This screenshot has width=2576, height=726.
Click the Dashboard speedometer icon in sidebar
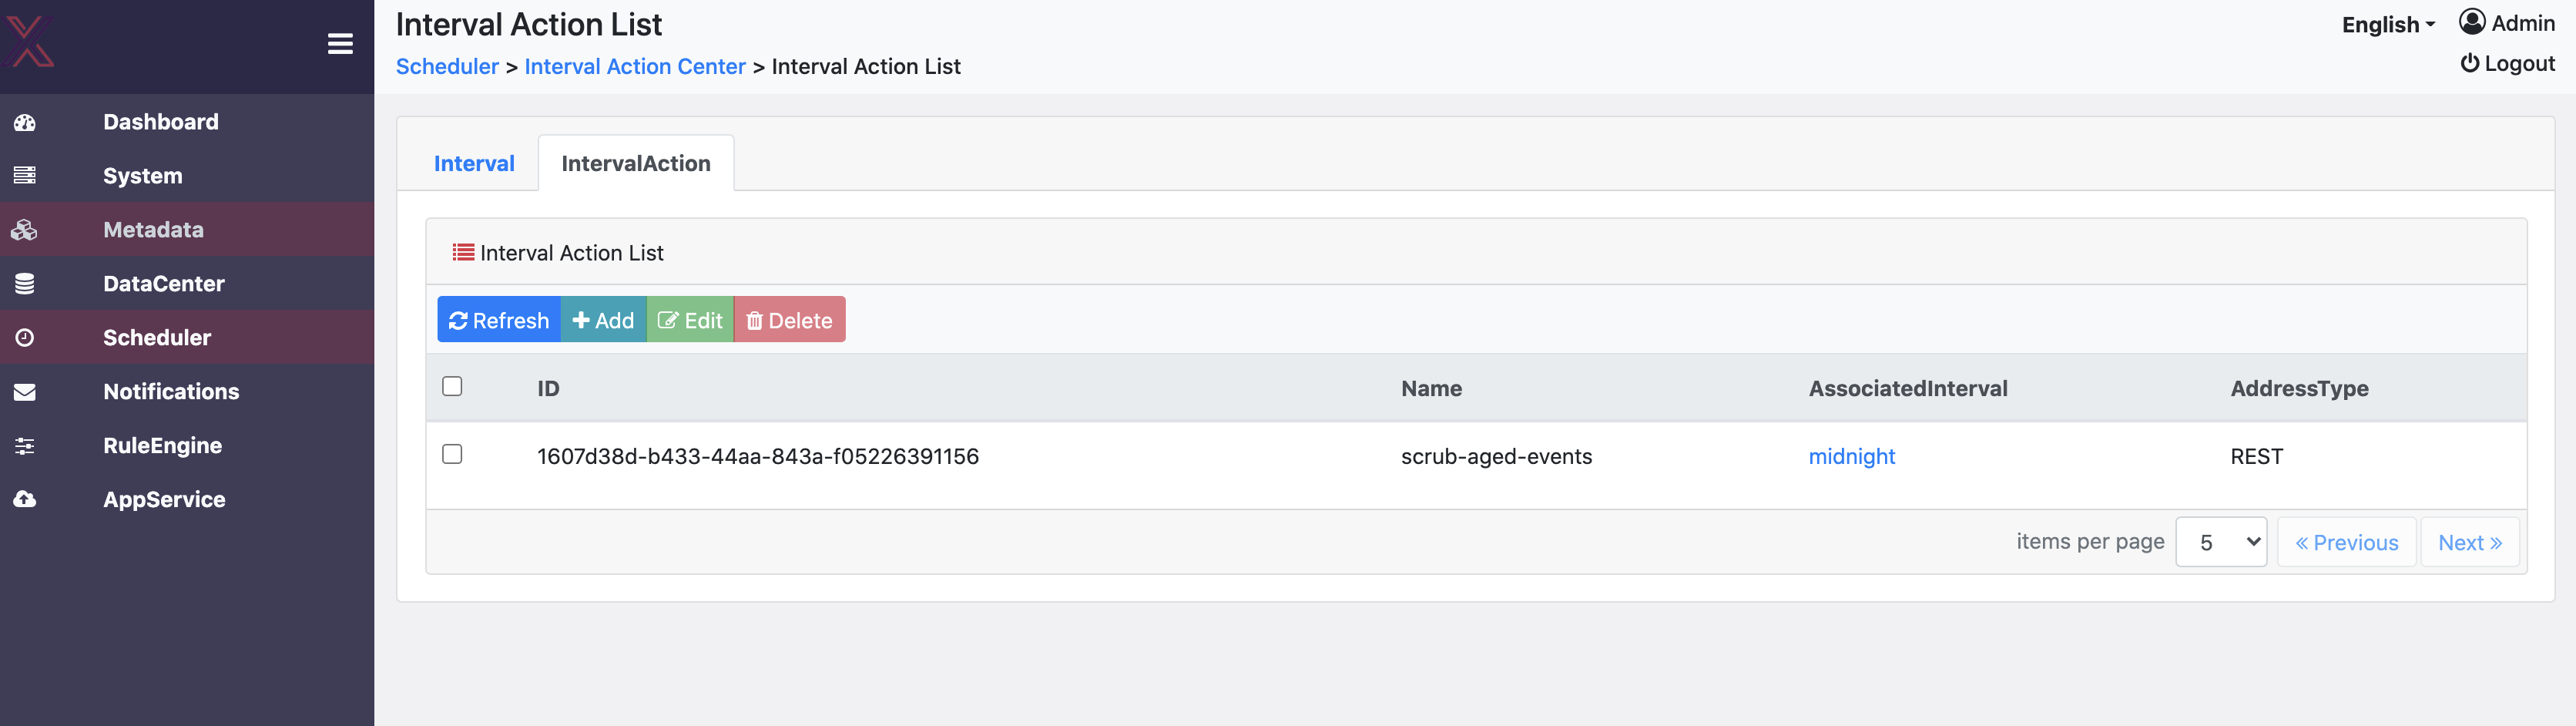(25, 121)
